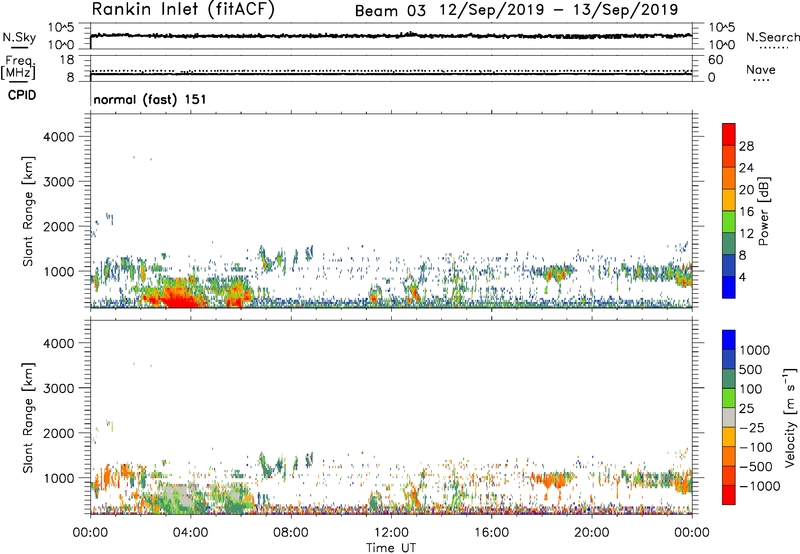Click the power panel 'Slant Range [km]' label

[x=28, y=211]
